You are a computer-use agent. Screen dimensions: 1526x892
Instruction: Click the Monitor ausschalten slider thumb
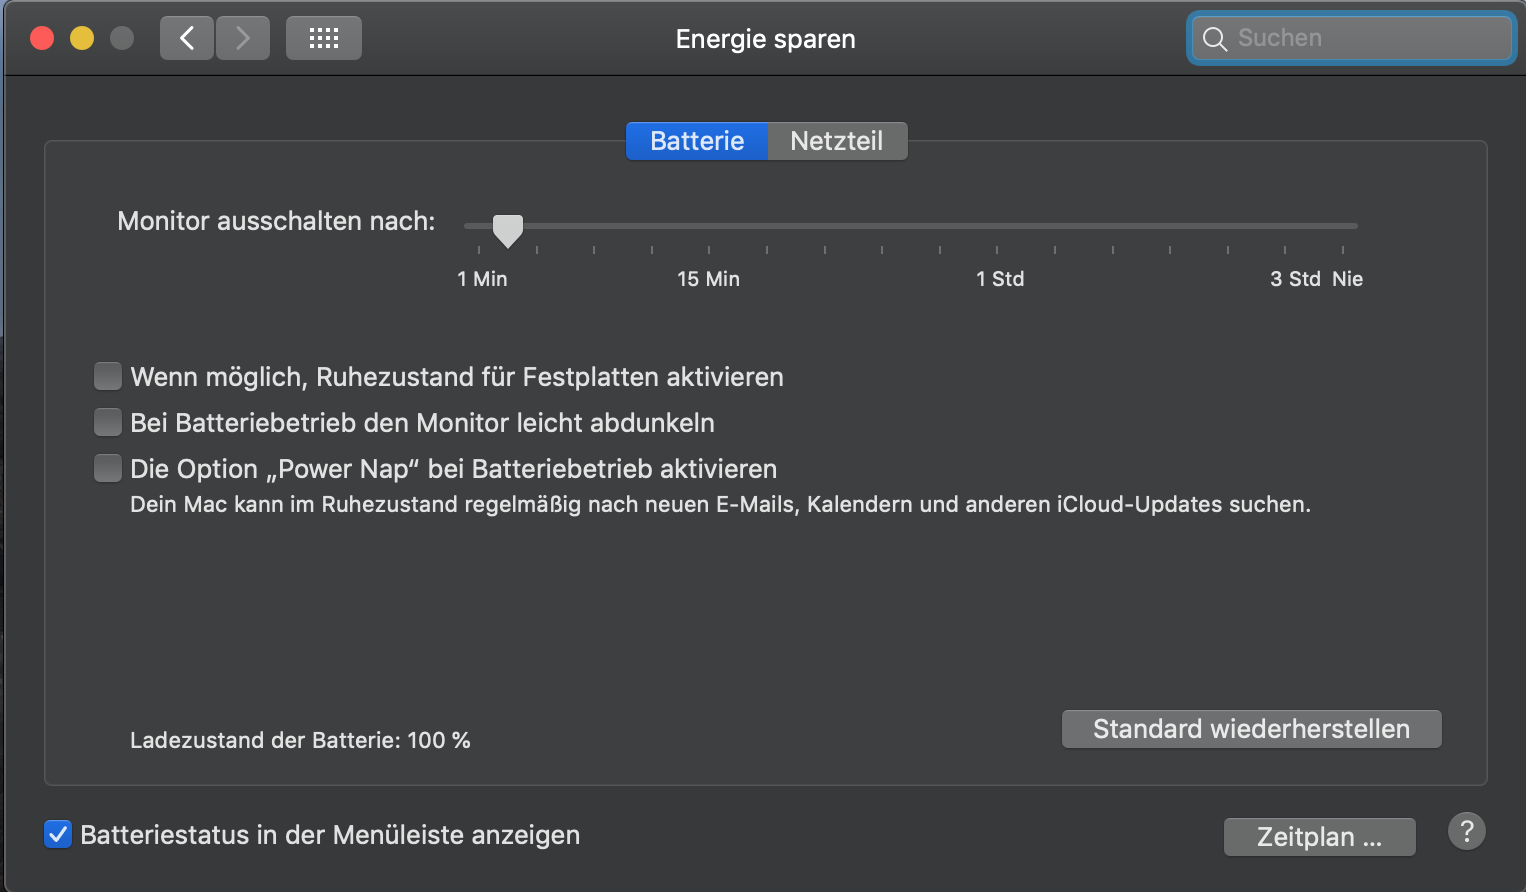(508, 230)
